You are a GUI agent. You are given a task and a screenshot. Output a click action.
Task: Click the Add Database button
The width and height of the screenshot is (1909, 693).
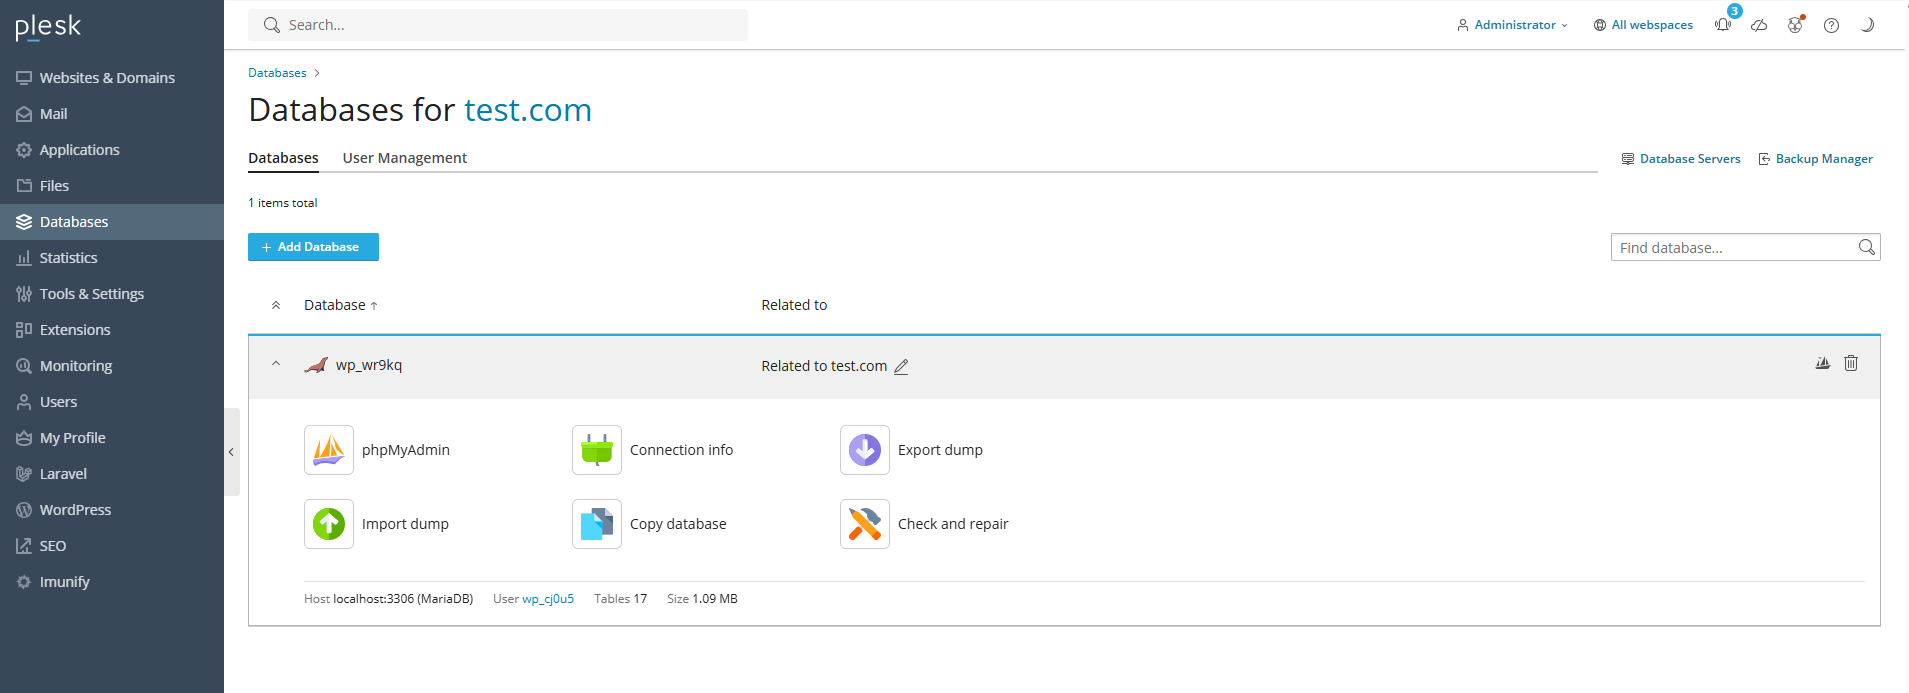pyautogui.click(x=313, y=247)
